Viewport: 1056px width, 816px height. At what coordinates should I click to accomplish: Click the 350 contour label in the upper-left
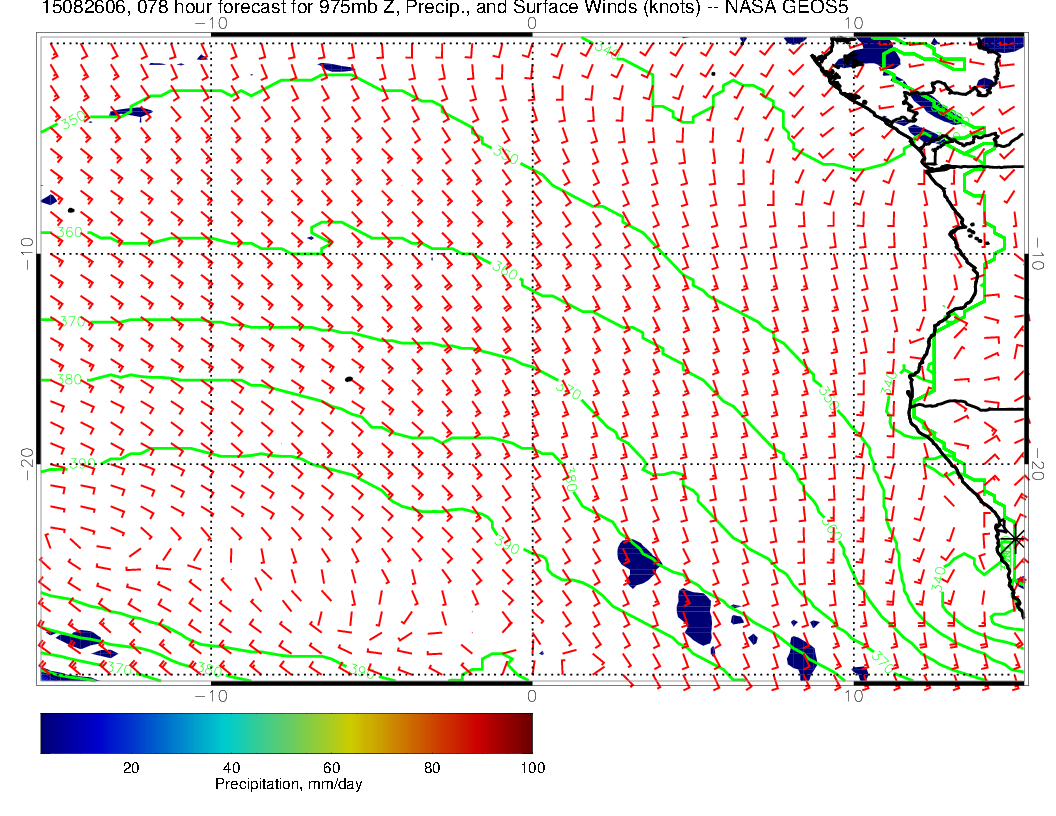pos(73,122)
